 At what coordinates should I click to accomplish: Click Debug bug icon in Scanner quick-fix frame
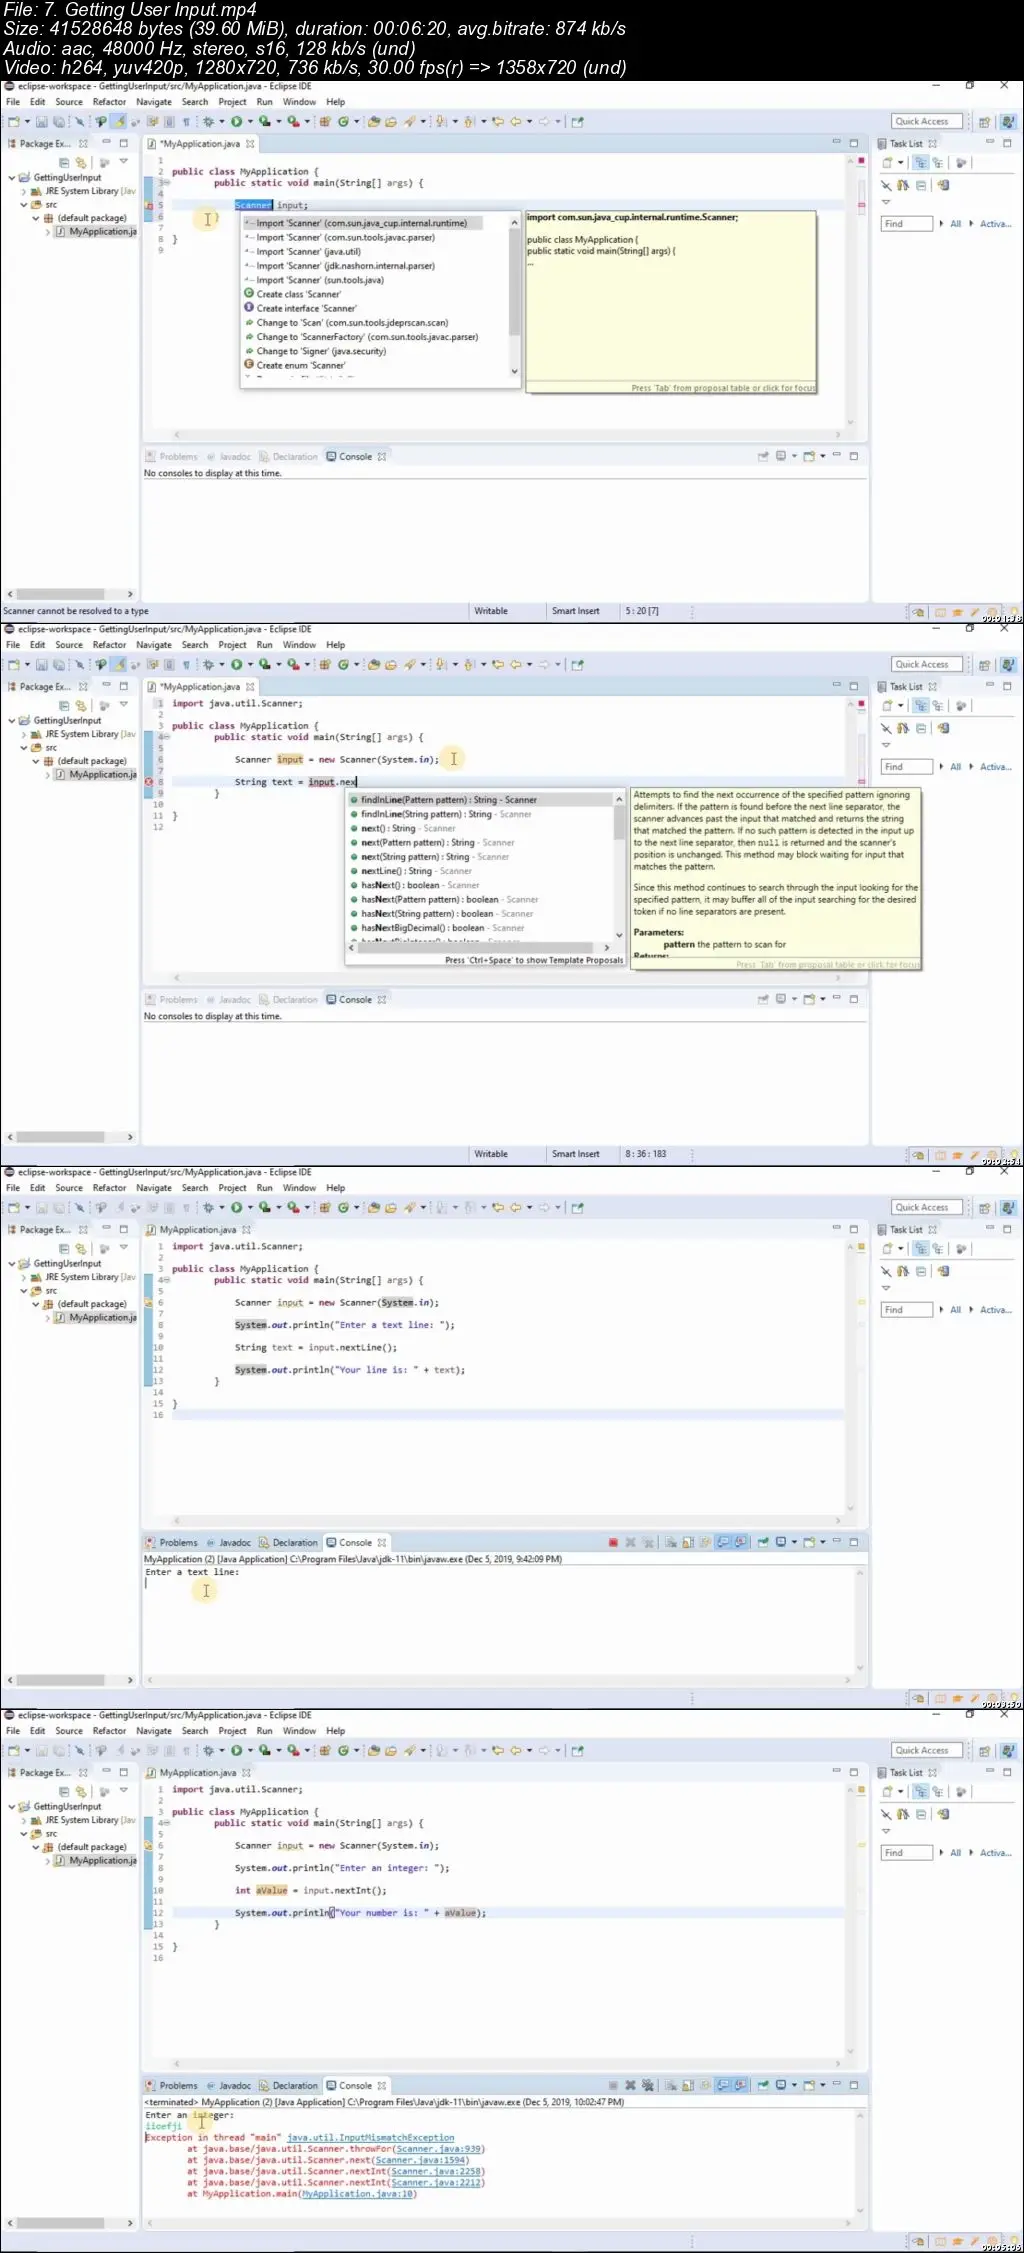[x=208, y=122]
